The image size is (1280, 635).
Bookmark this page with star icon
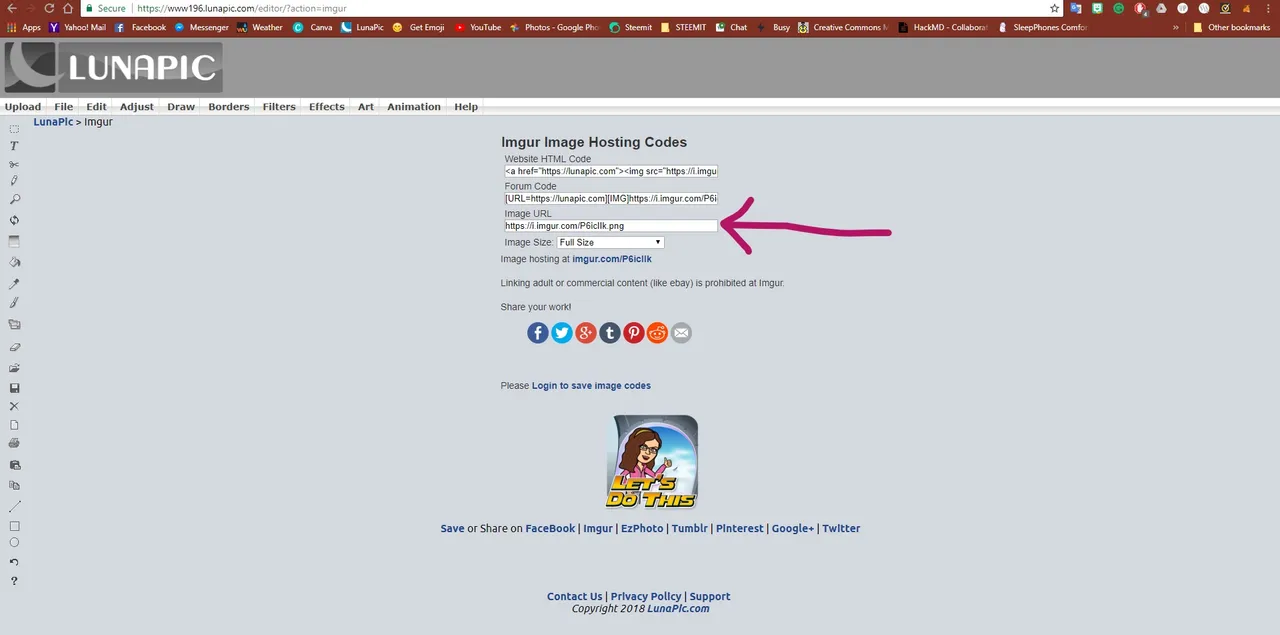[1054, 8]
